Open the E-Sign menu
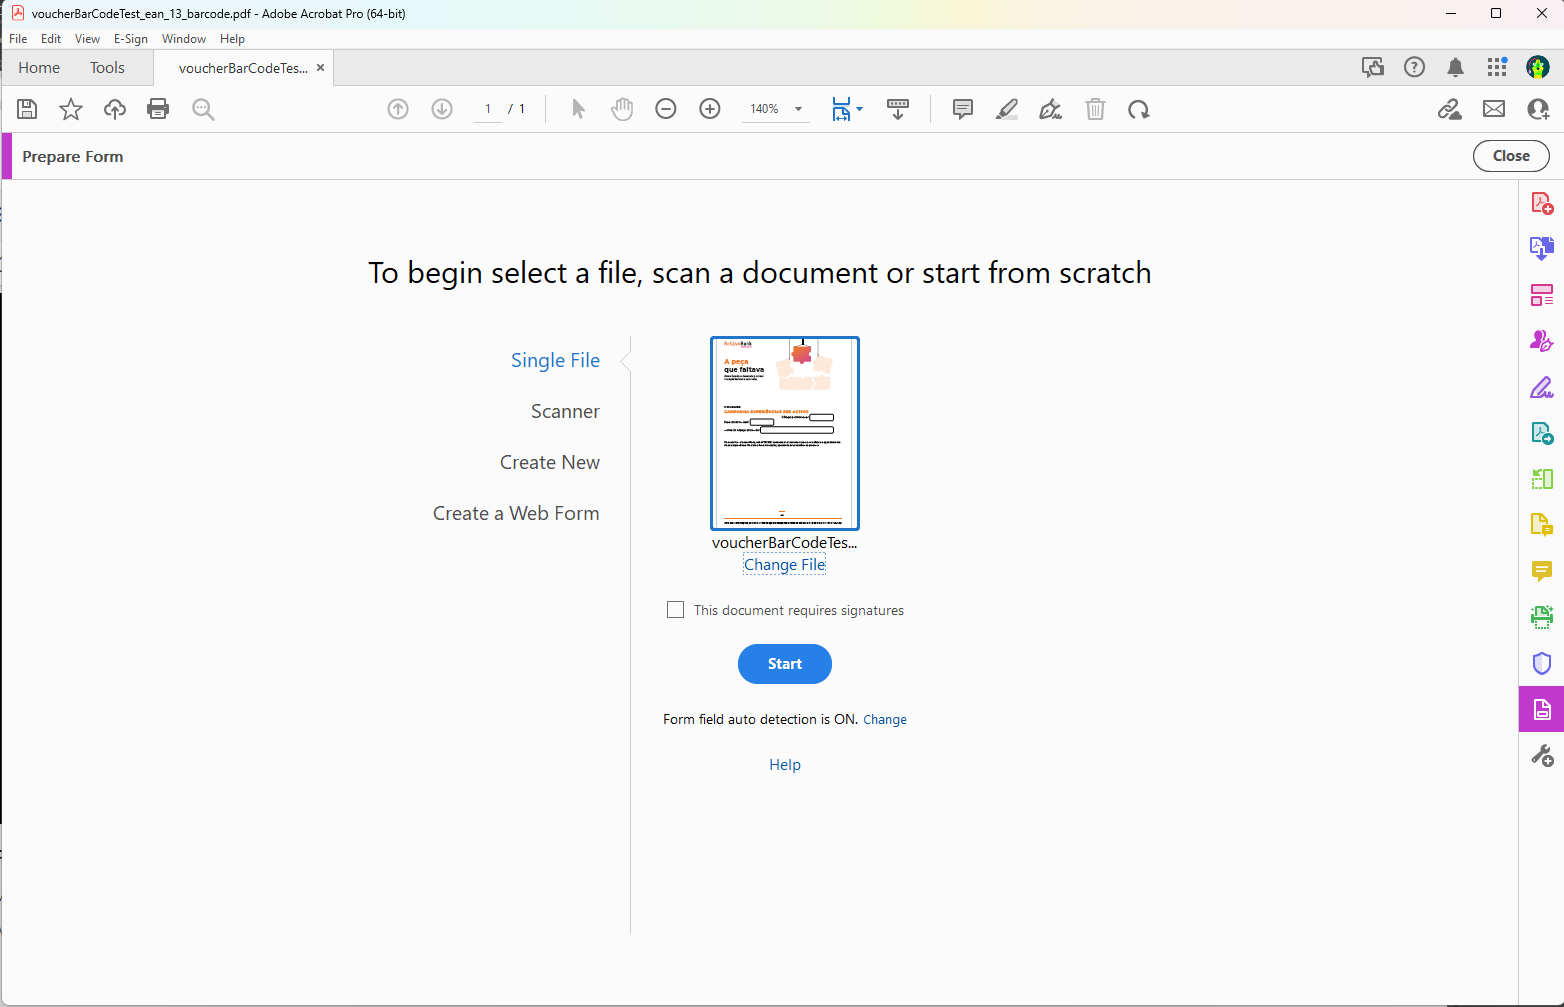This screenshot has width=1564, height=1007. [x=130, y=39]
